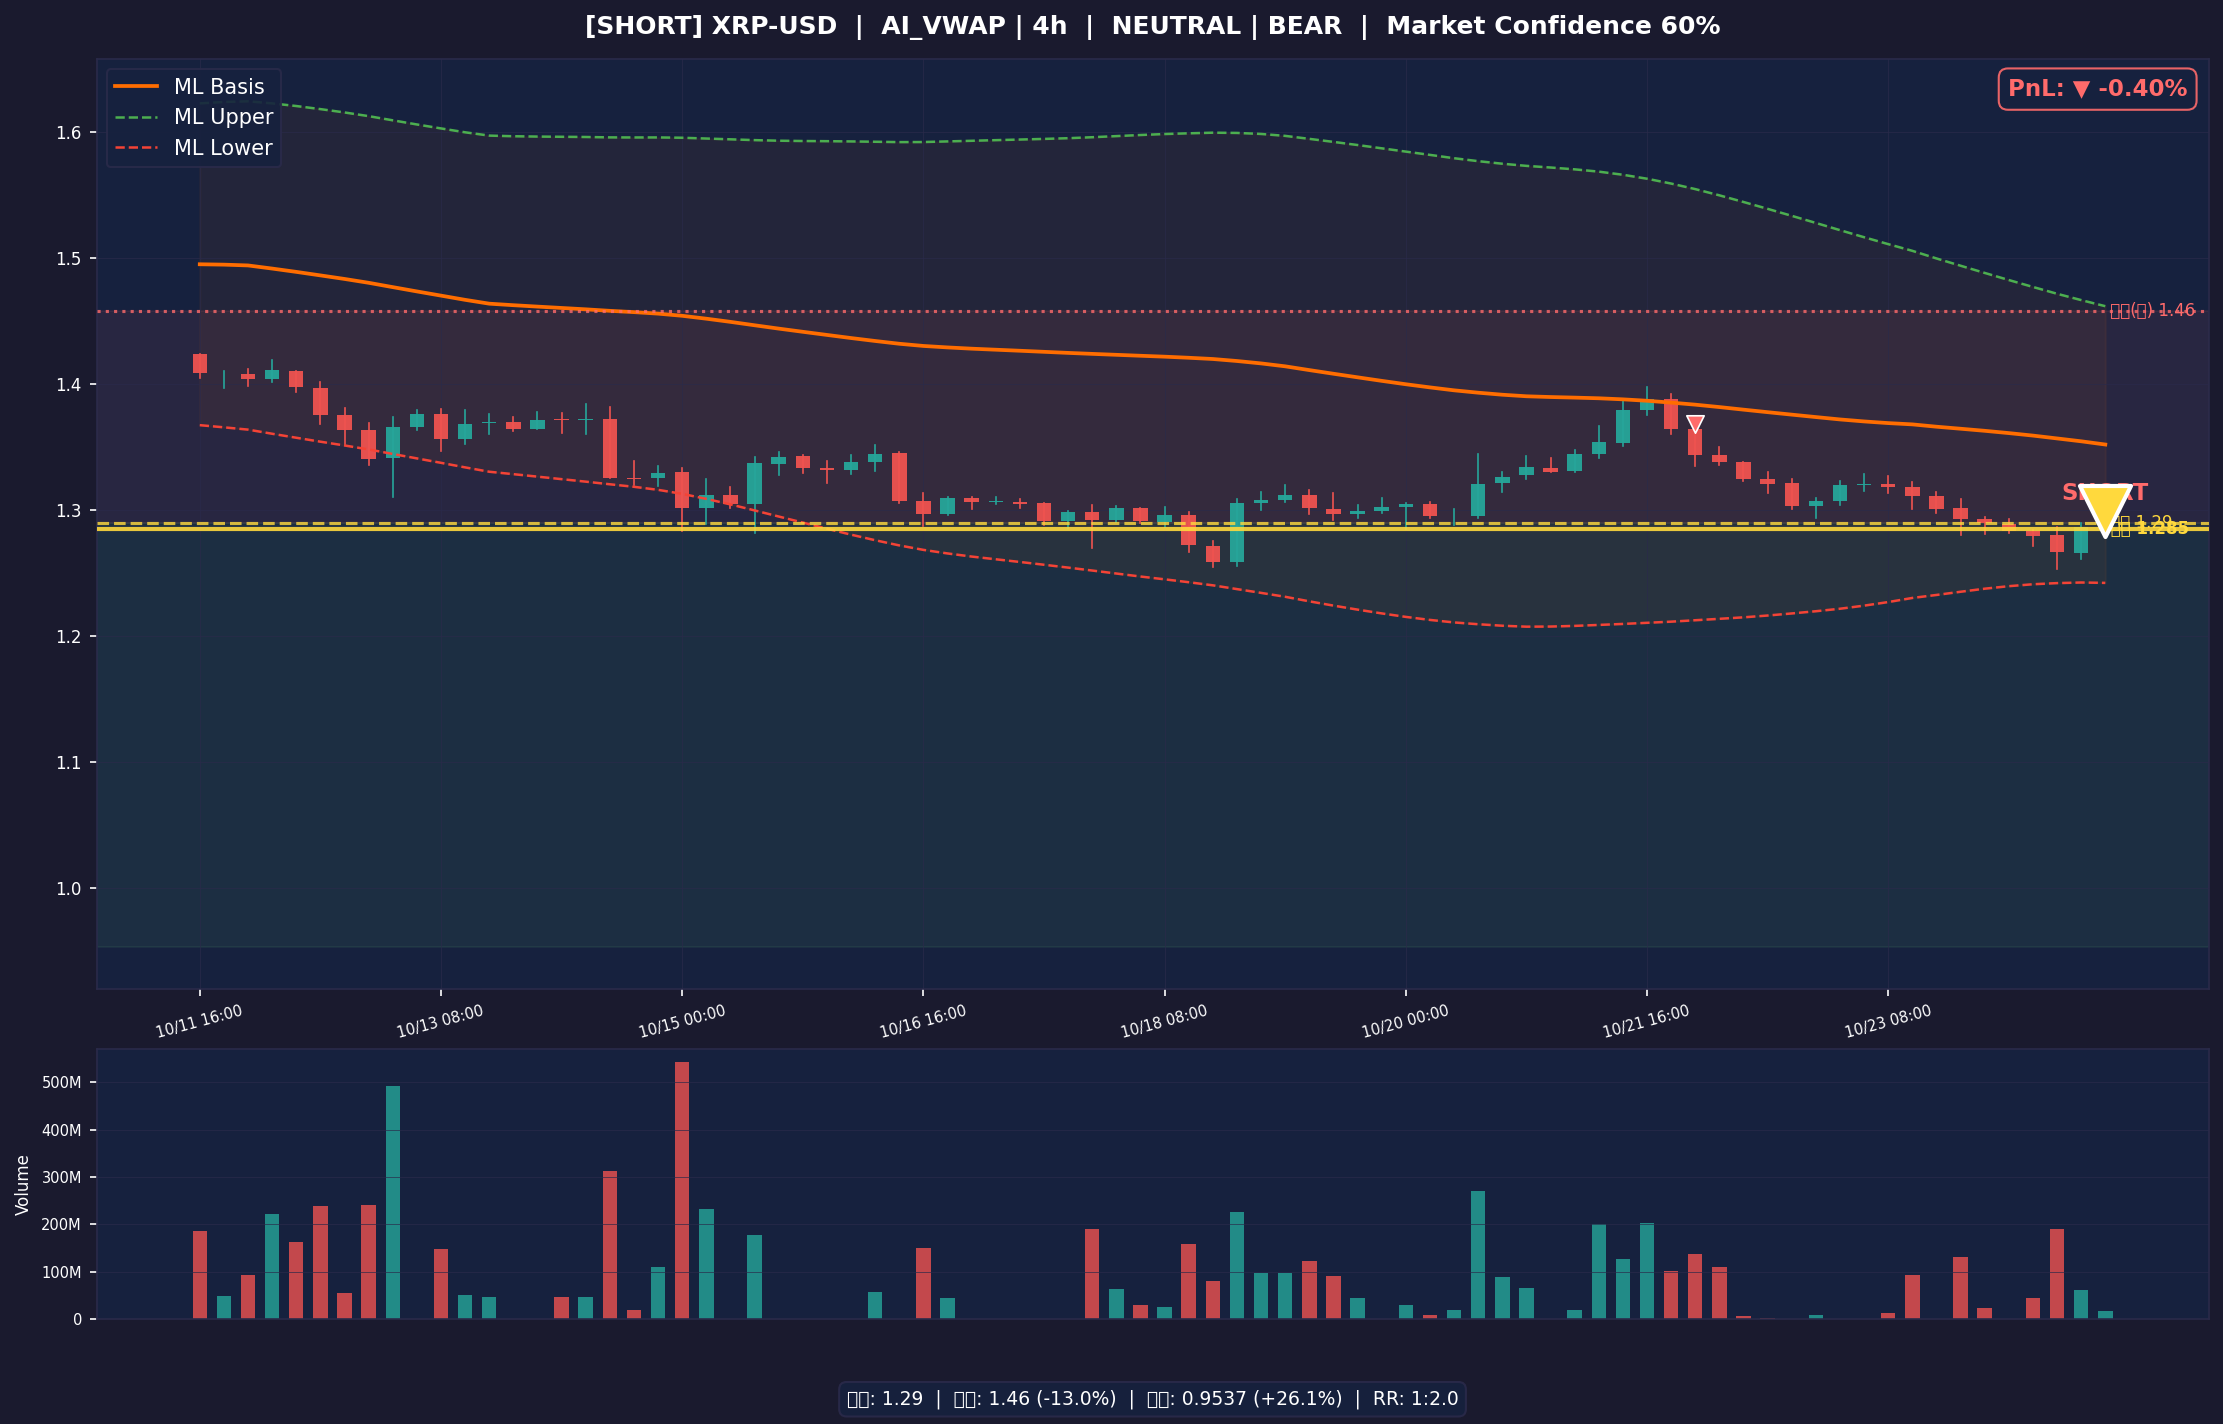The image size is (2223, 1424).
Task: Click the small red triangle marker near 10/21
Action: tap(1695, 424)
